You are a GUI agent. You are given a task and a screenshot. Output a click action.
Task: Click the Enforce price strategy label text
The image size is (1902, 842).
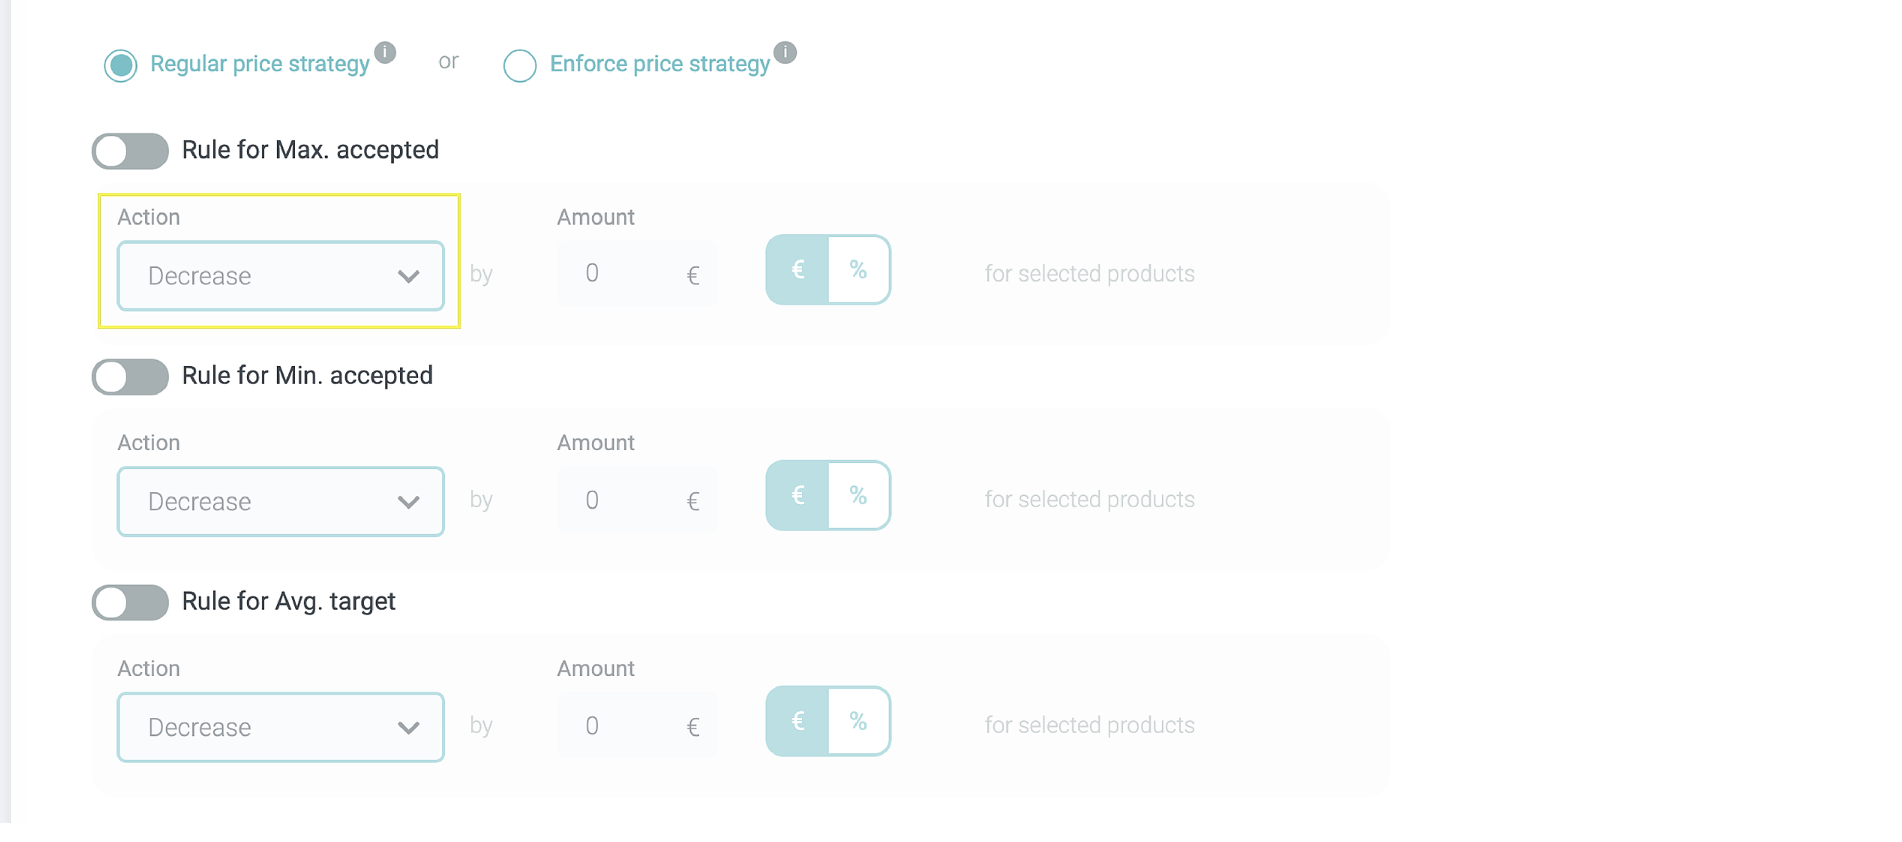click(660, 64)
